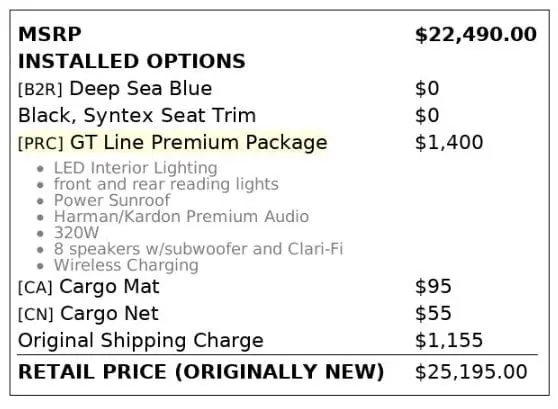The image size is (558, 409).
Task: Click the [PRC] package code
Action: (x=41, y=143)
